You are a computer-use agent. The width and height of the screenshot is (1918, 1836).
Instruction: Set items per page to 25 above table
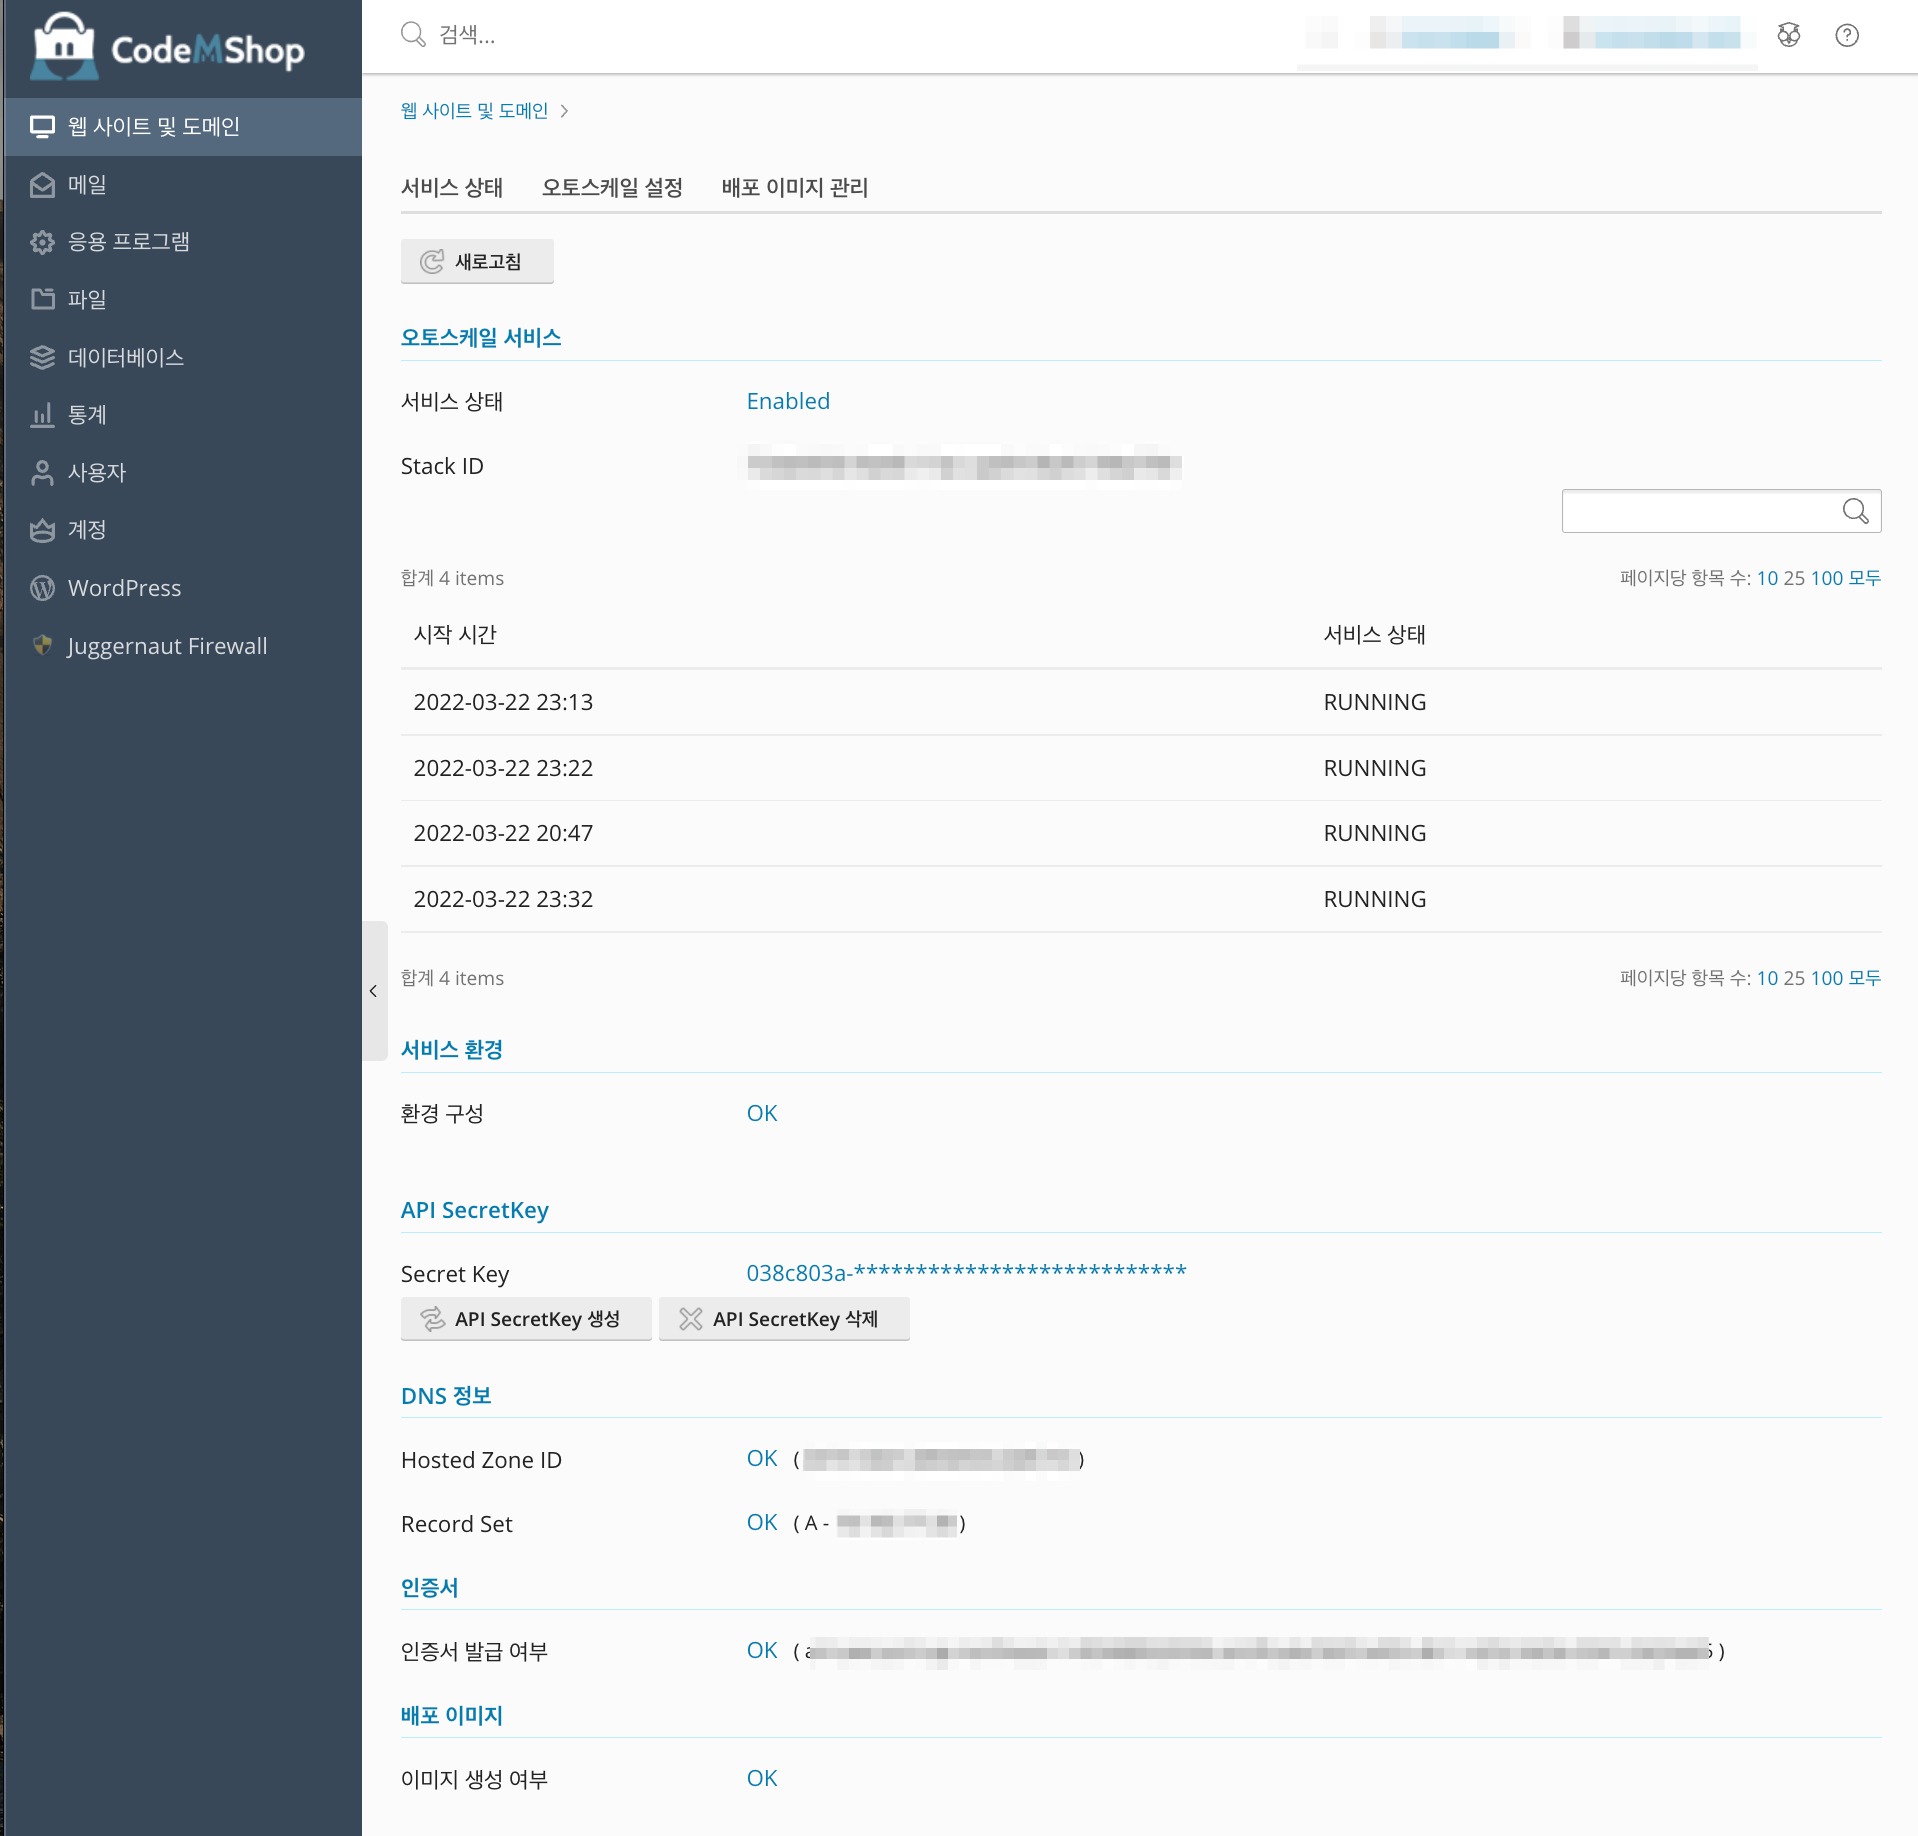click(1794, 578)
